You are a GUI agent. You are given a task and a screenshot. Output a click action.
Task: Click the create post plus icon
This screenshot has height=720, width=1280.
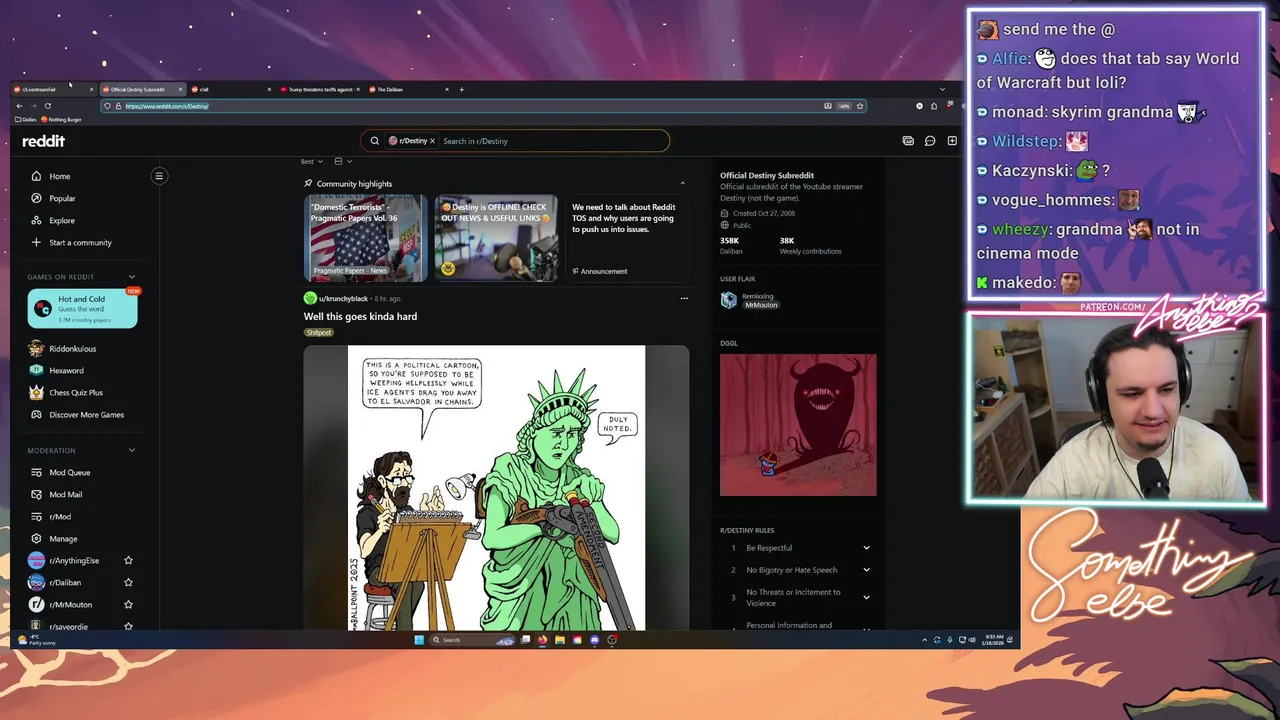point(952,141)
